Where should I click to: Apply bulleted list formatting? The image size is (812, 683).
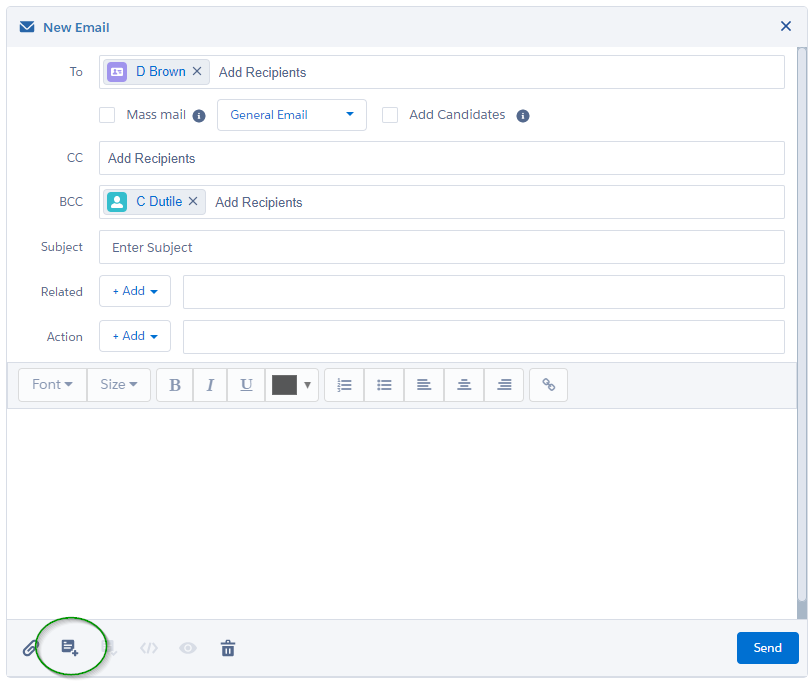tap(383, 384)
